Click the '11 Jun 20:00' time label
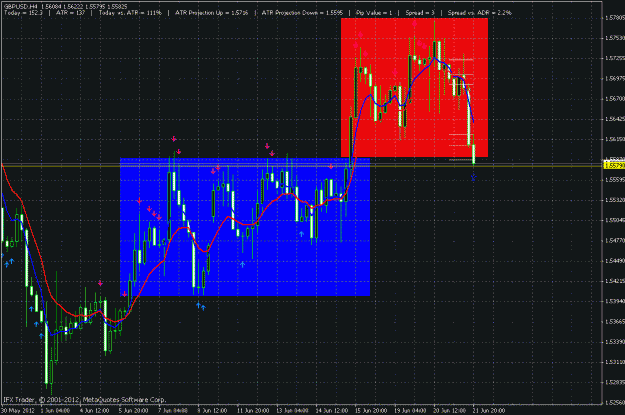Viewport: 625px width, 415px height. coord(253,410)
